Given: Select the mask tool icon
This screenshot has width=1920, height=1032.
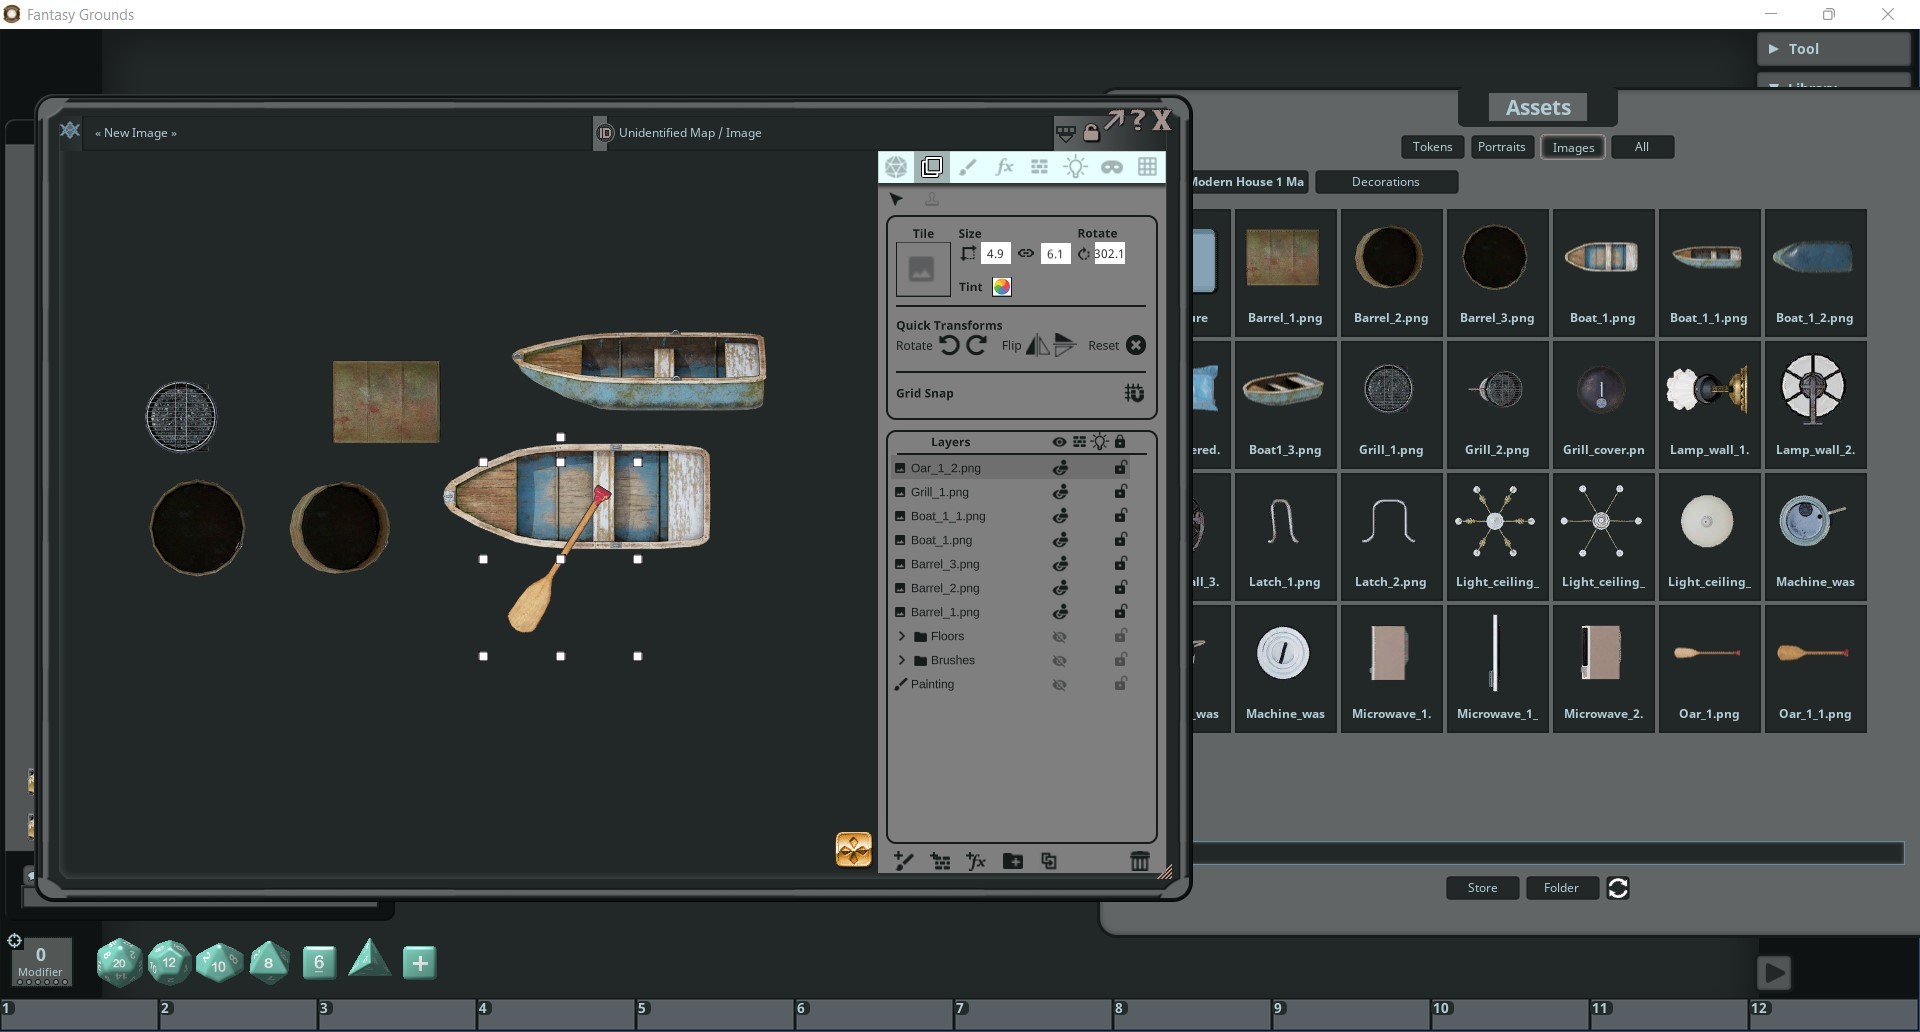Looking at the screenshot, I should tap(1112, 167).
